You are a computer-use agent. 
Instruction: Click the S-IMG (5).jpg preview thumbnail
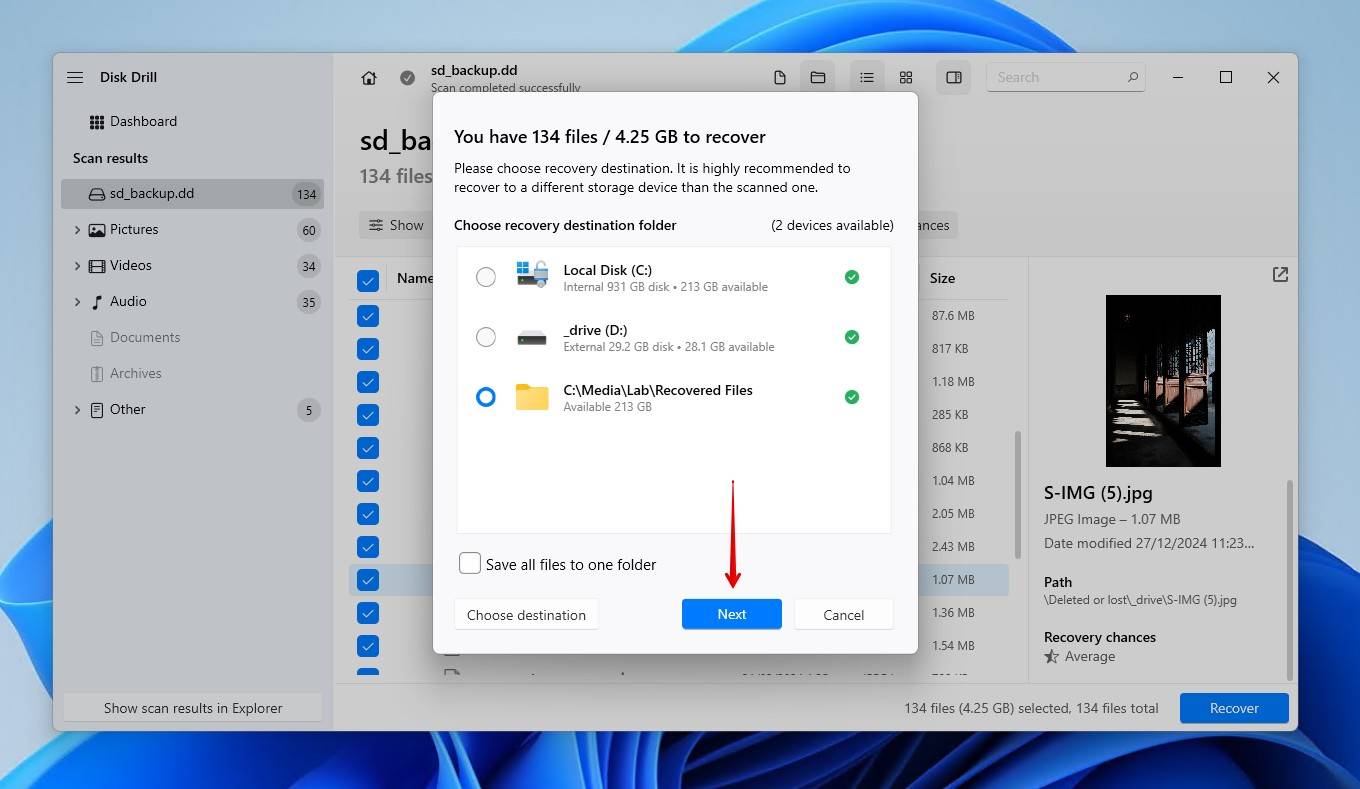[1163, 380]
